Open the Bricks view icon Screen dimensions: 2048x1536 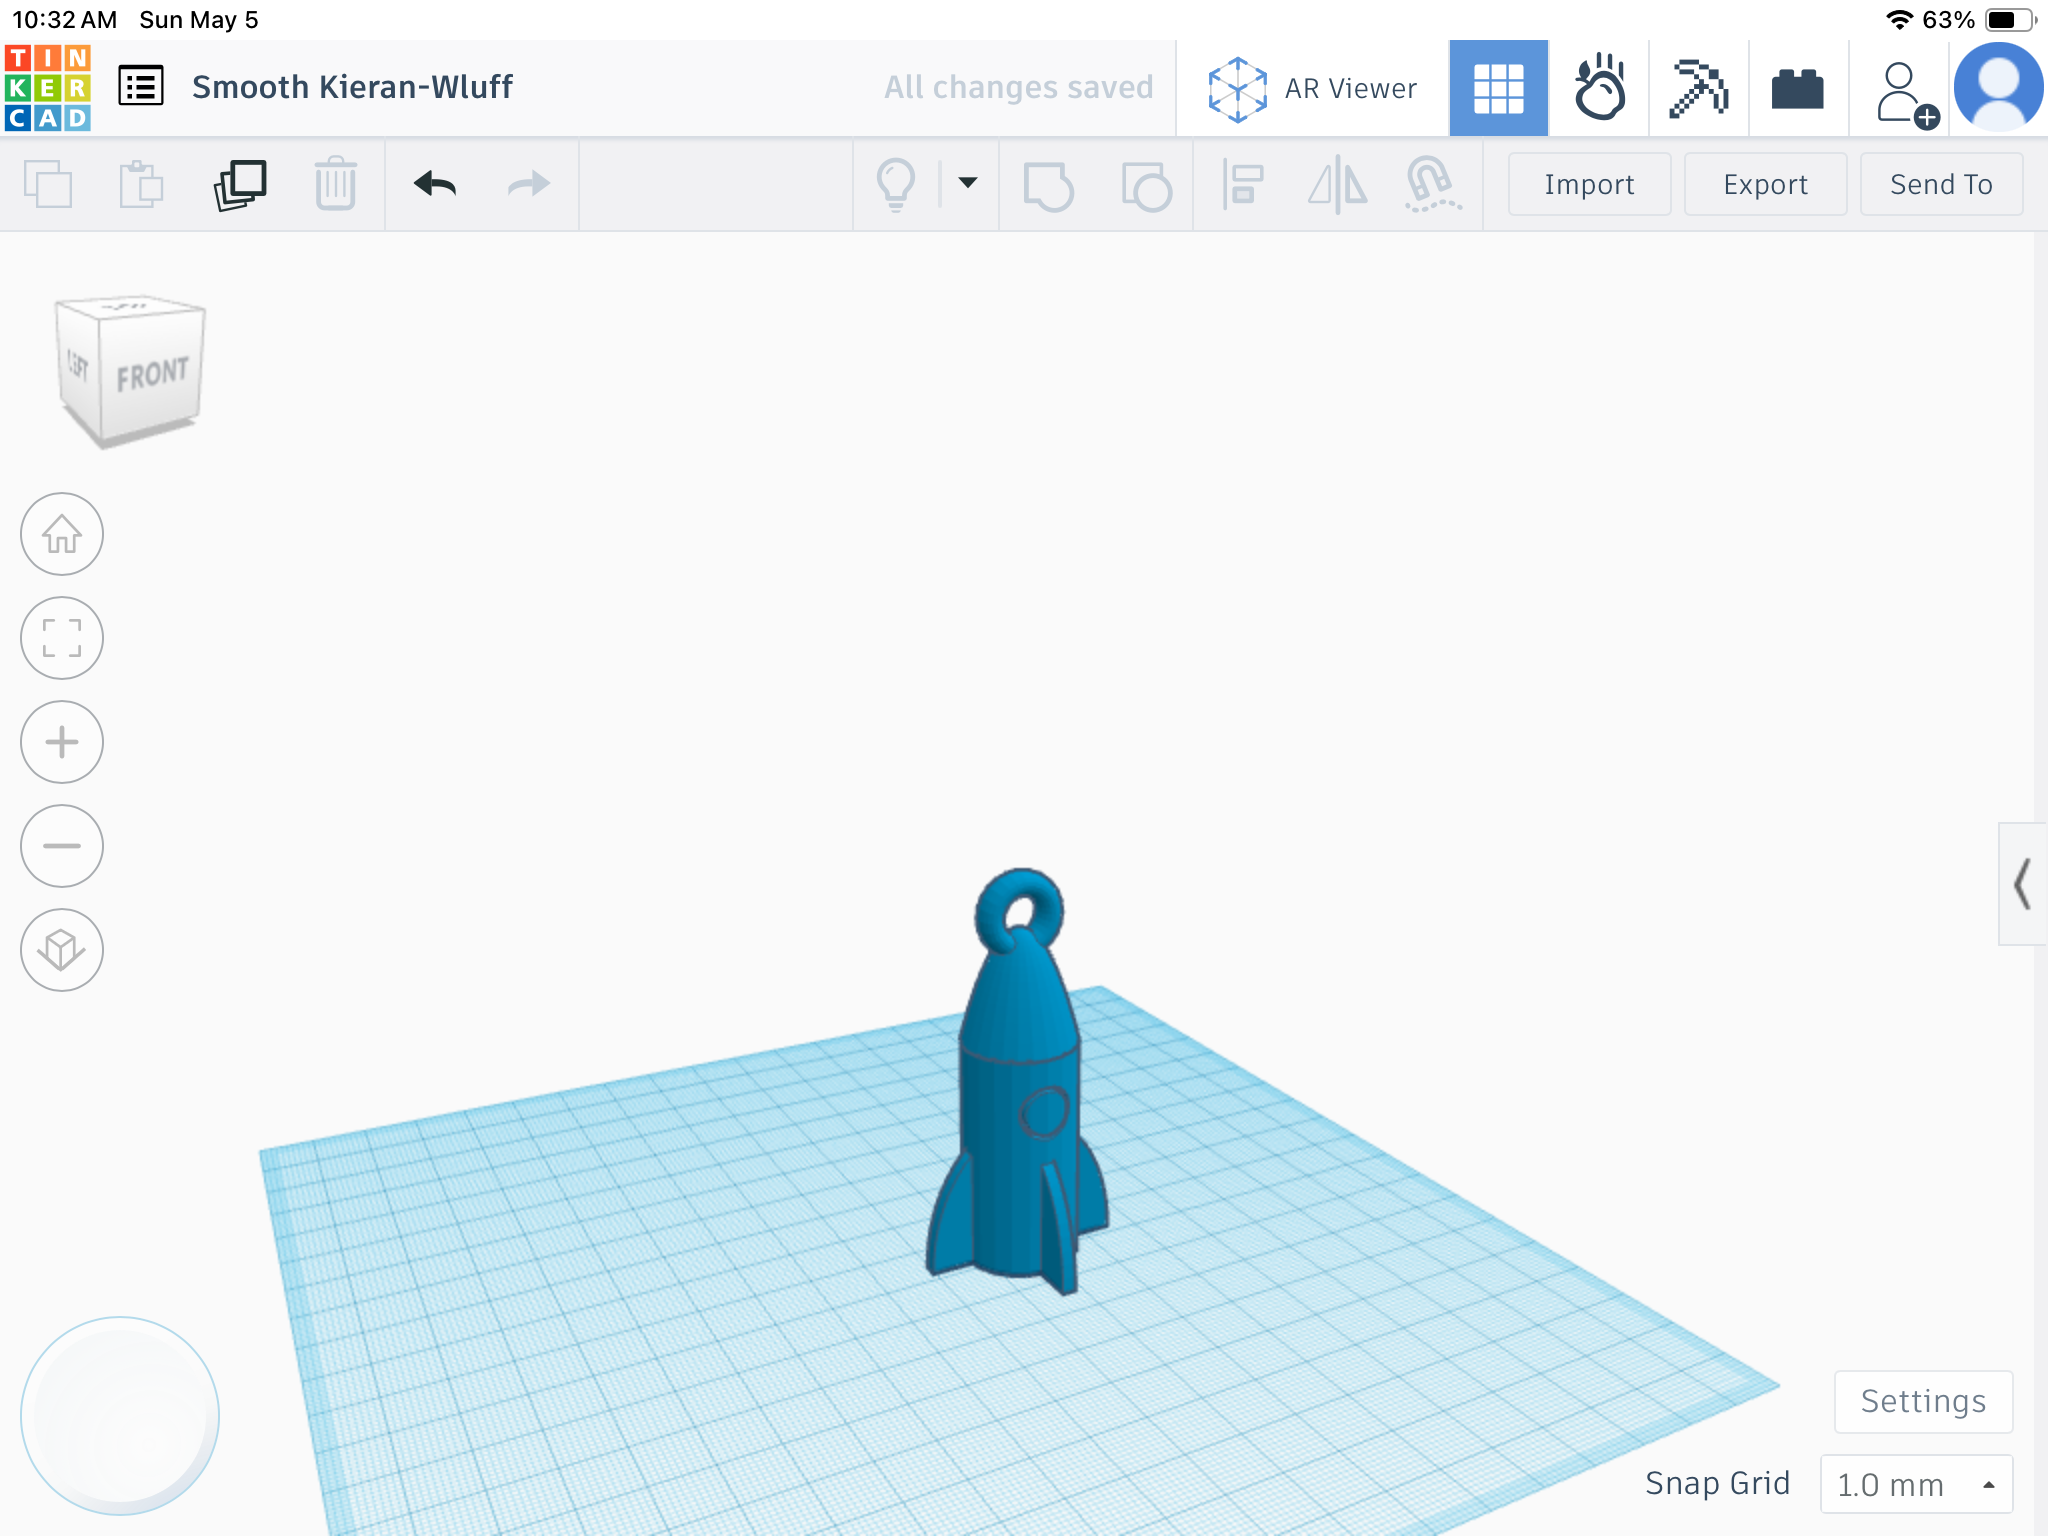tap(1797, 88)
